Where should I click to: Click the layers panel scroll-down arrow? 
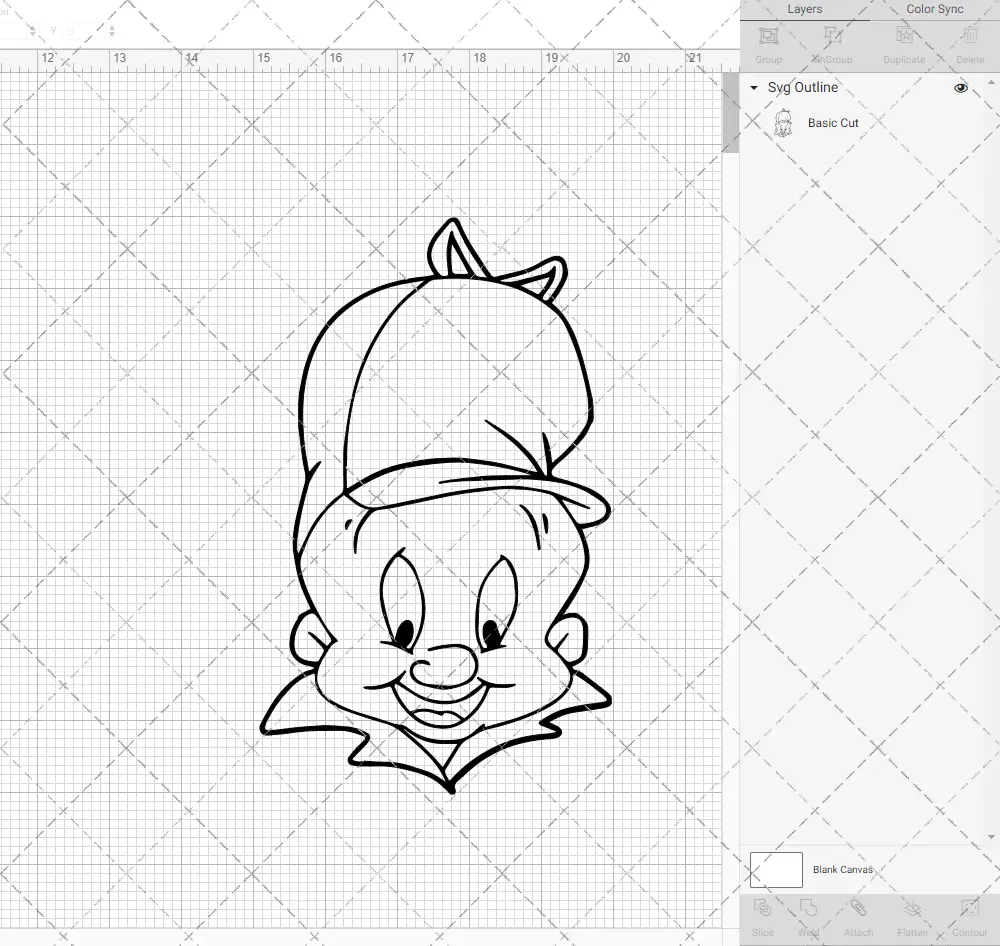click(x=990, y=836)
